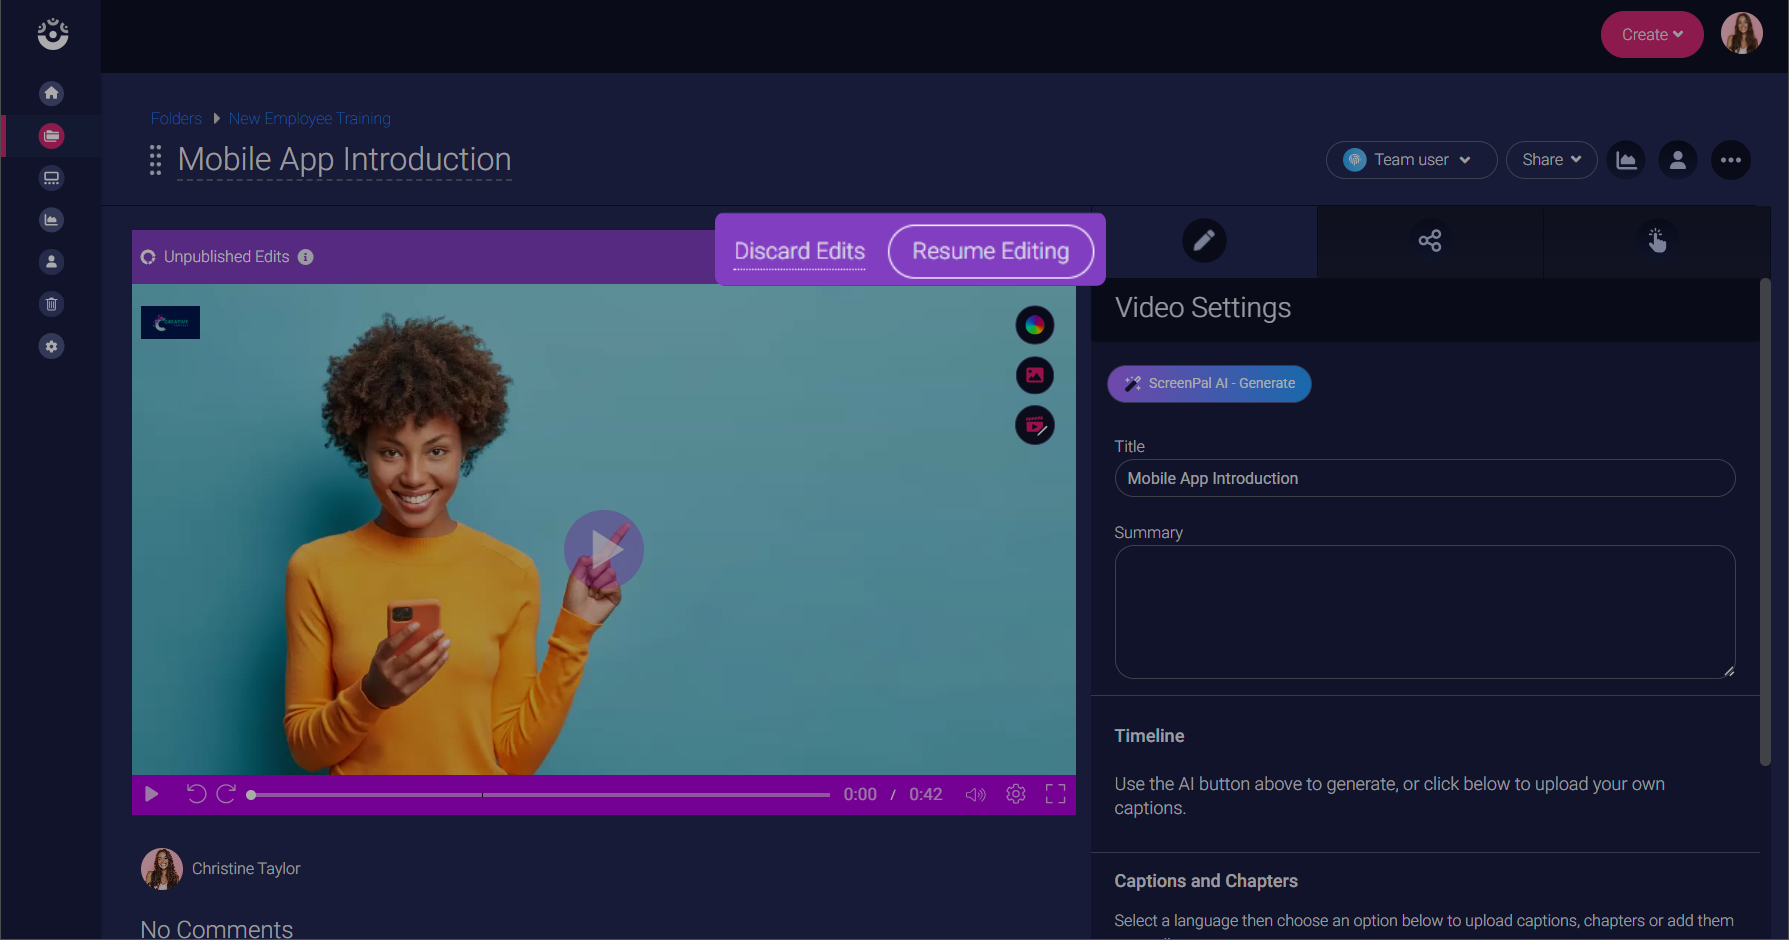Click the thumbnail image icon on video
The height and width of the screenshot is (940, 1789).
coord(1034,375)
